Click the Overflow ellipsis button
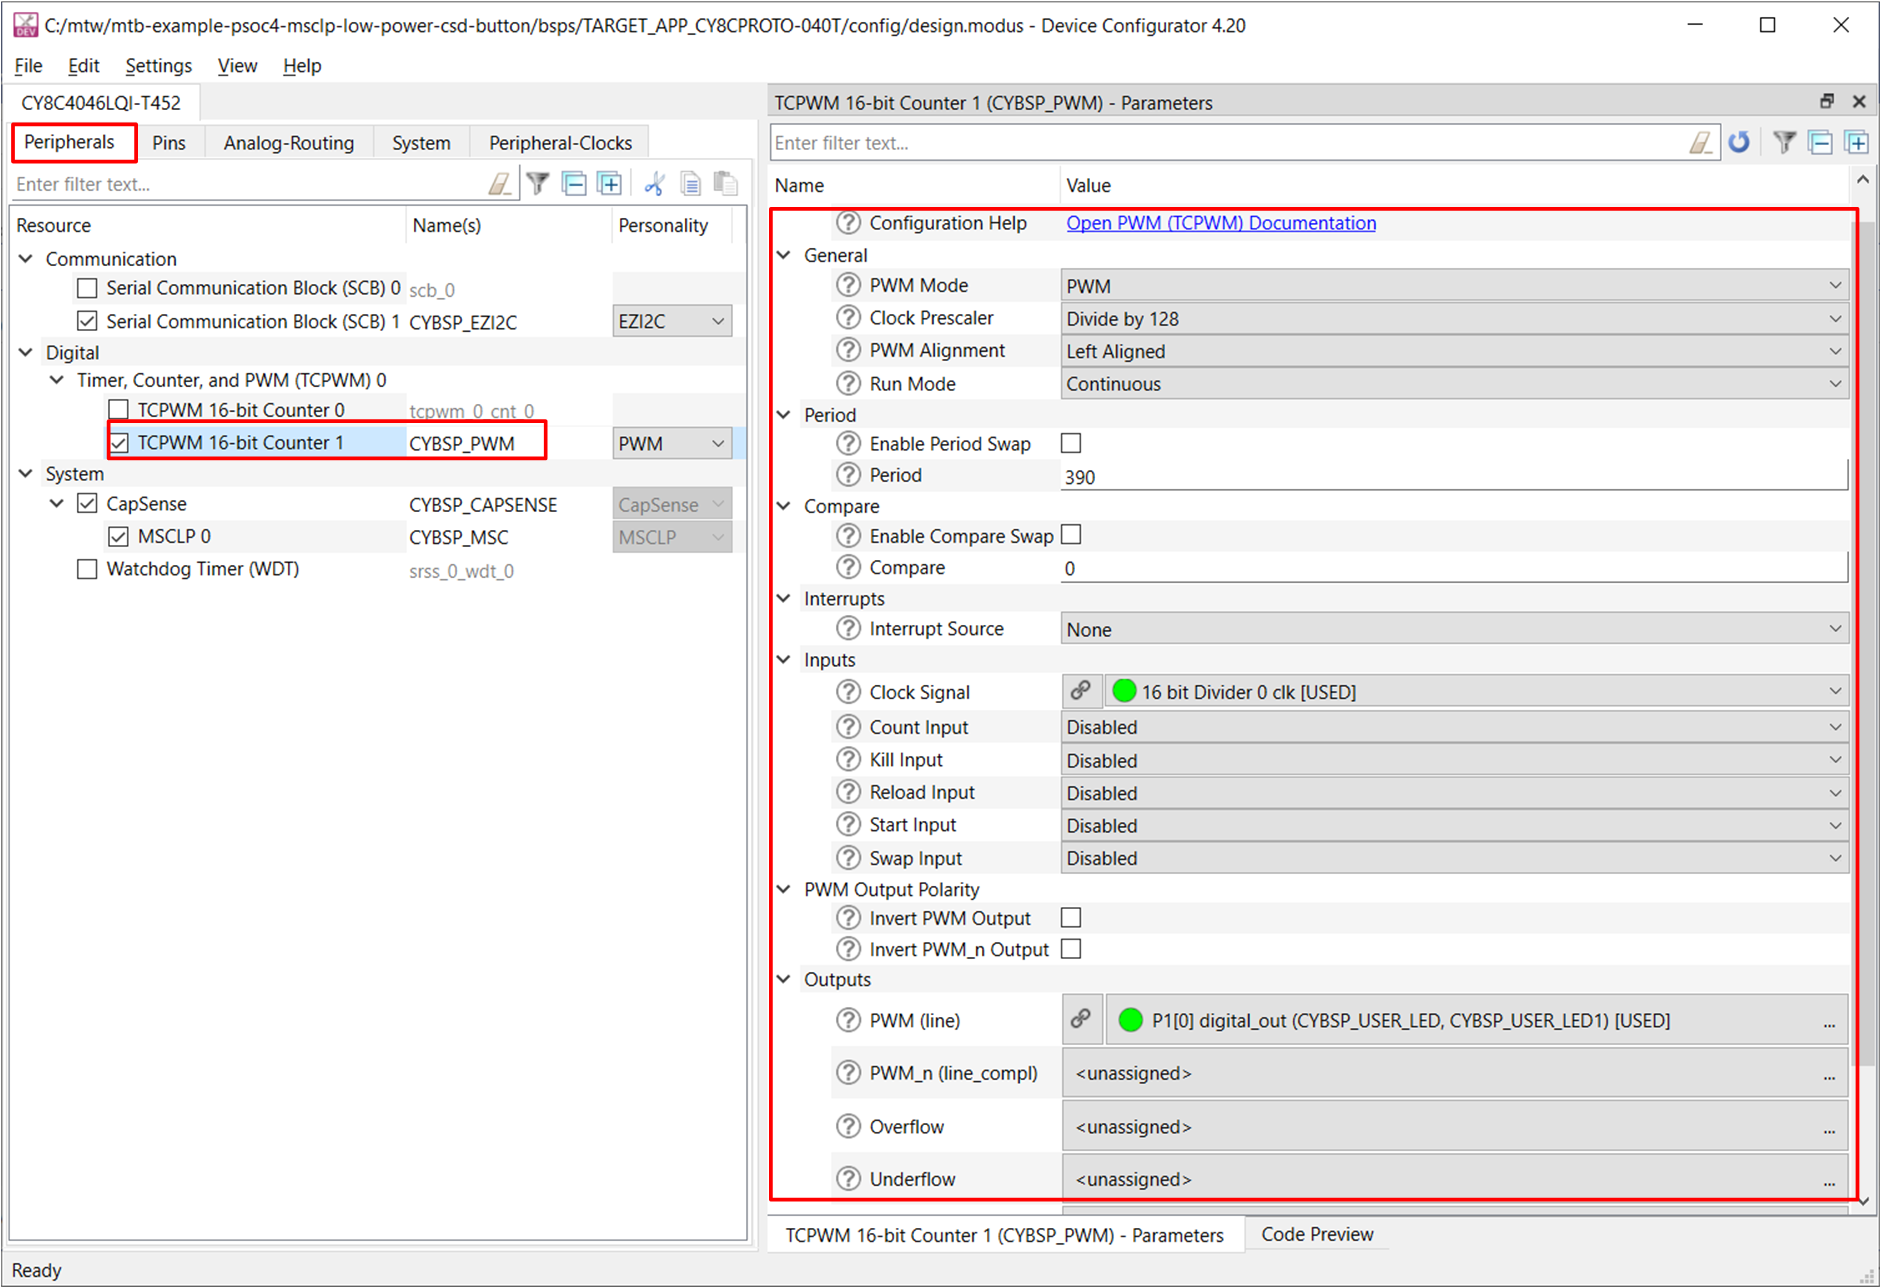Viewport: 1881px width, 1288px height. (1829, 1129)
